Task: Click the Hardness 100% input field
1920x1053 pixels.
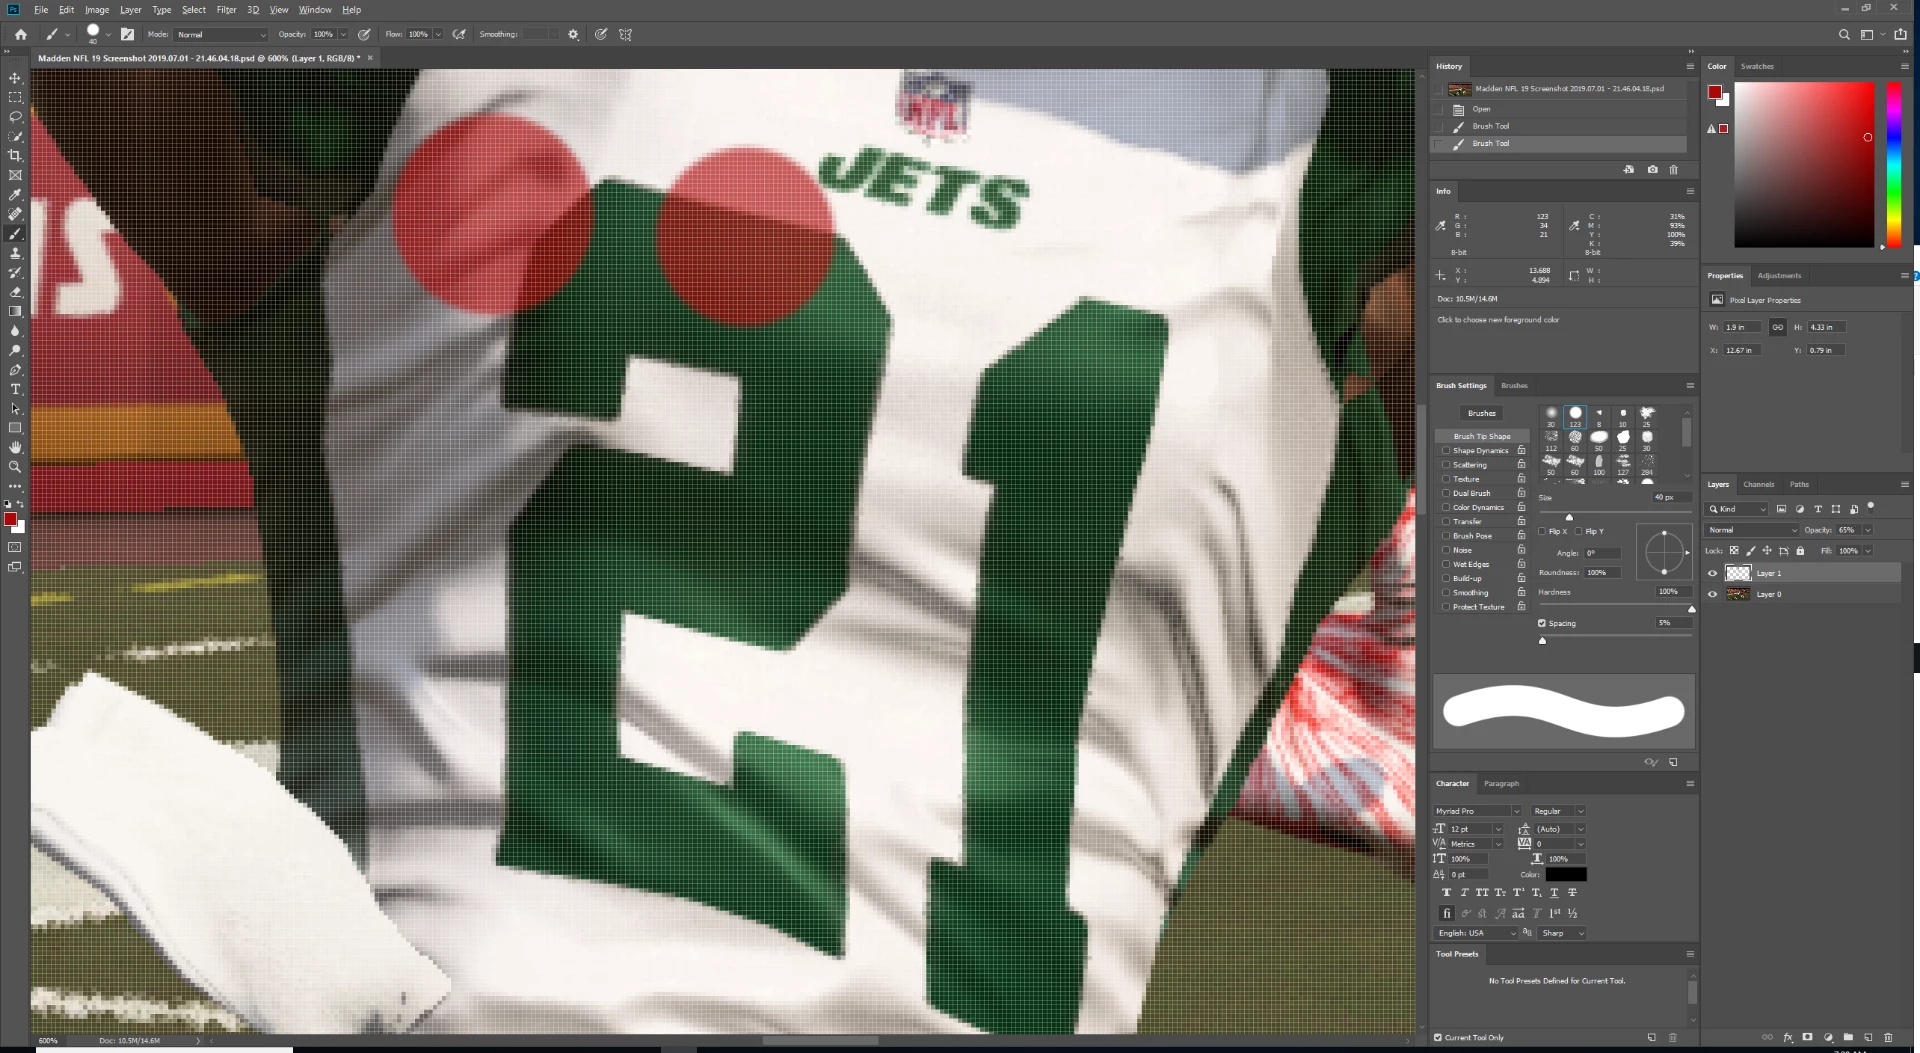Action: click(1672, 592)
